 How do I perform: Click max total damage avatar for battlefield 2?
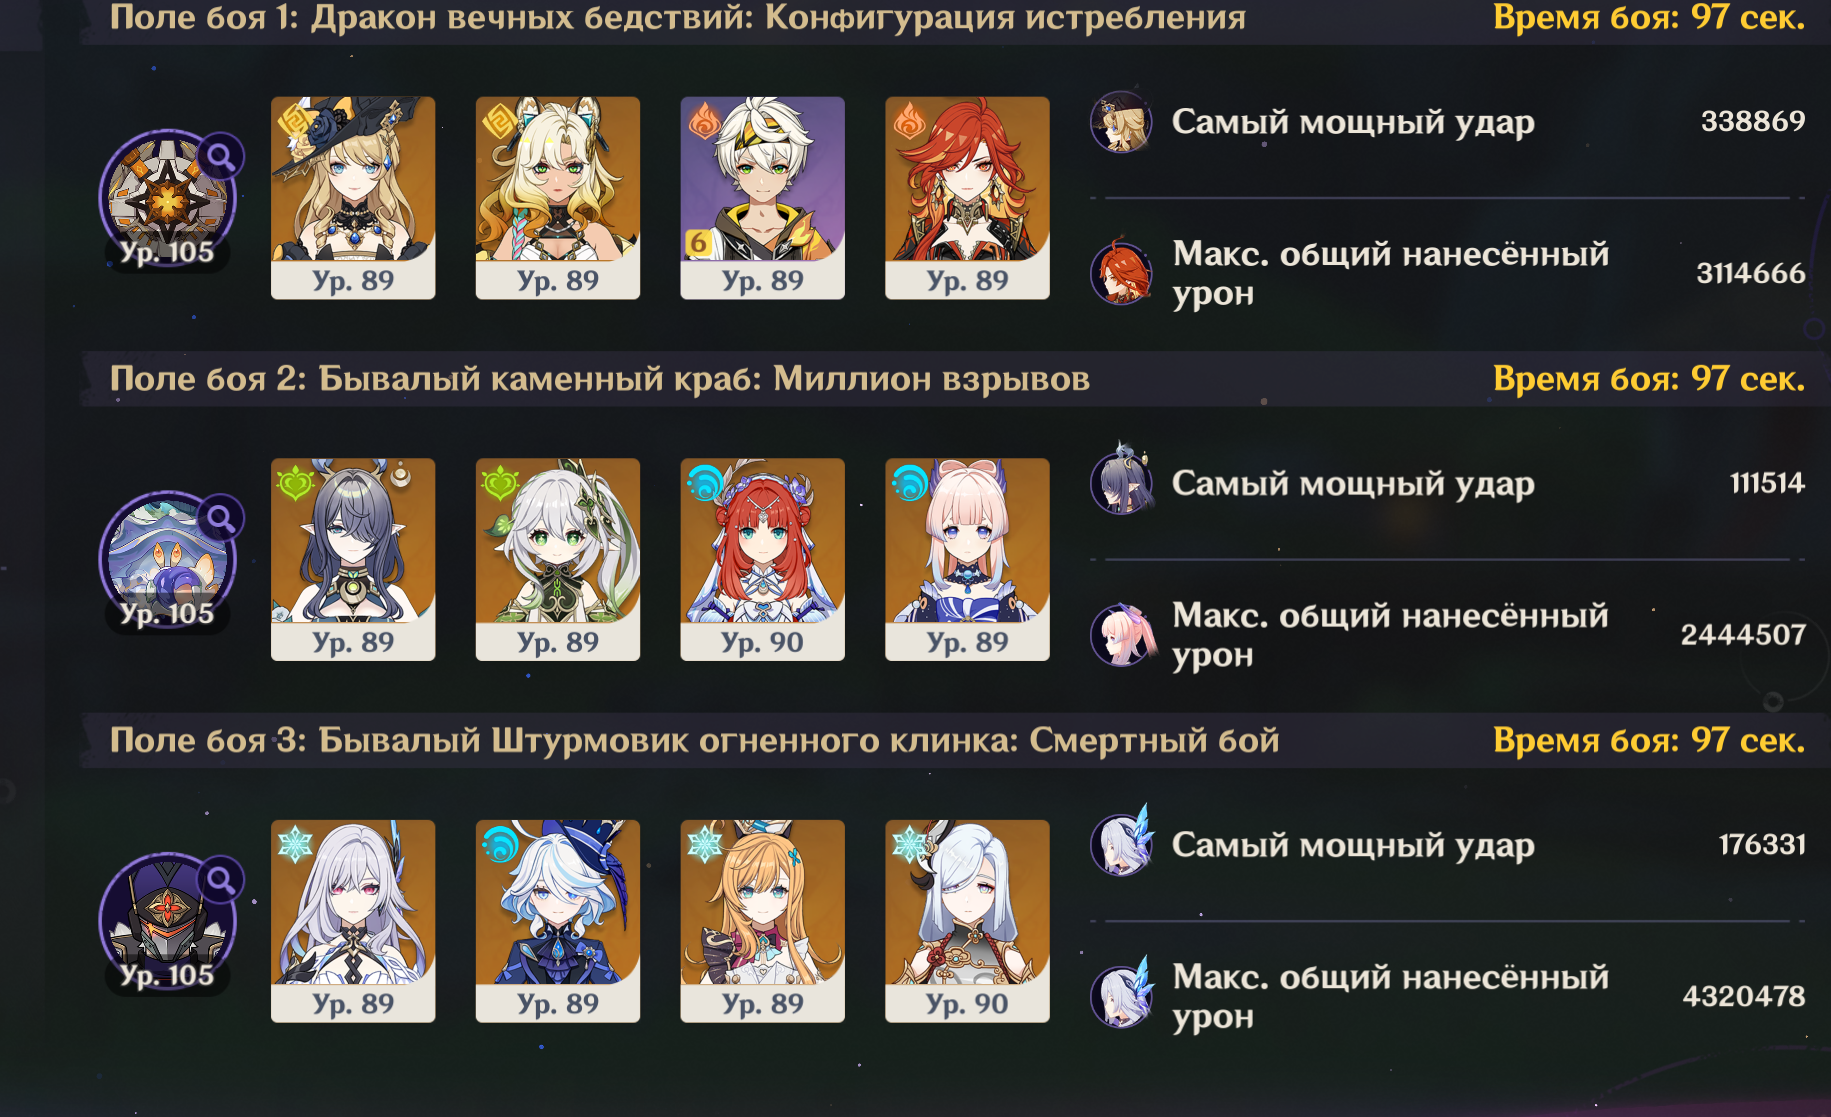(x=1121, y=635)
